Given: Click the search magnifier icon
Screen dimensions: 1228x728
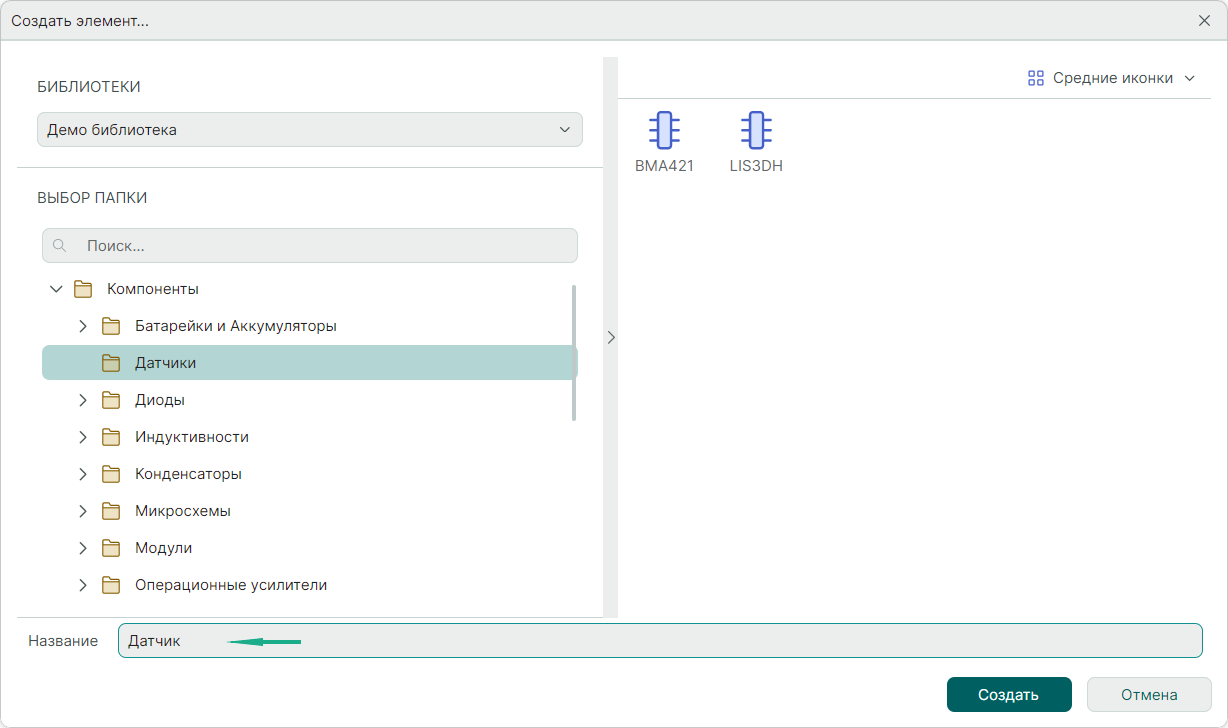Looking at the screenshot, I should [60, 246].
